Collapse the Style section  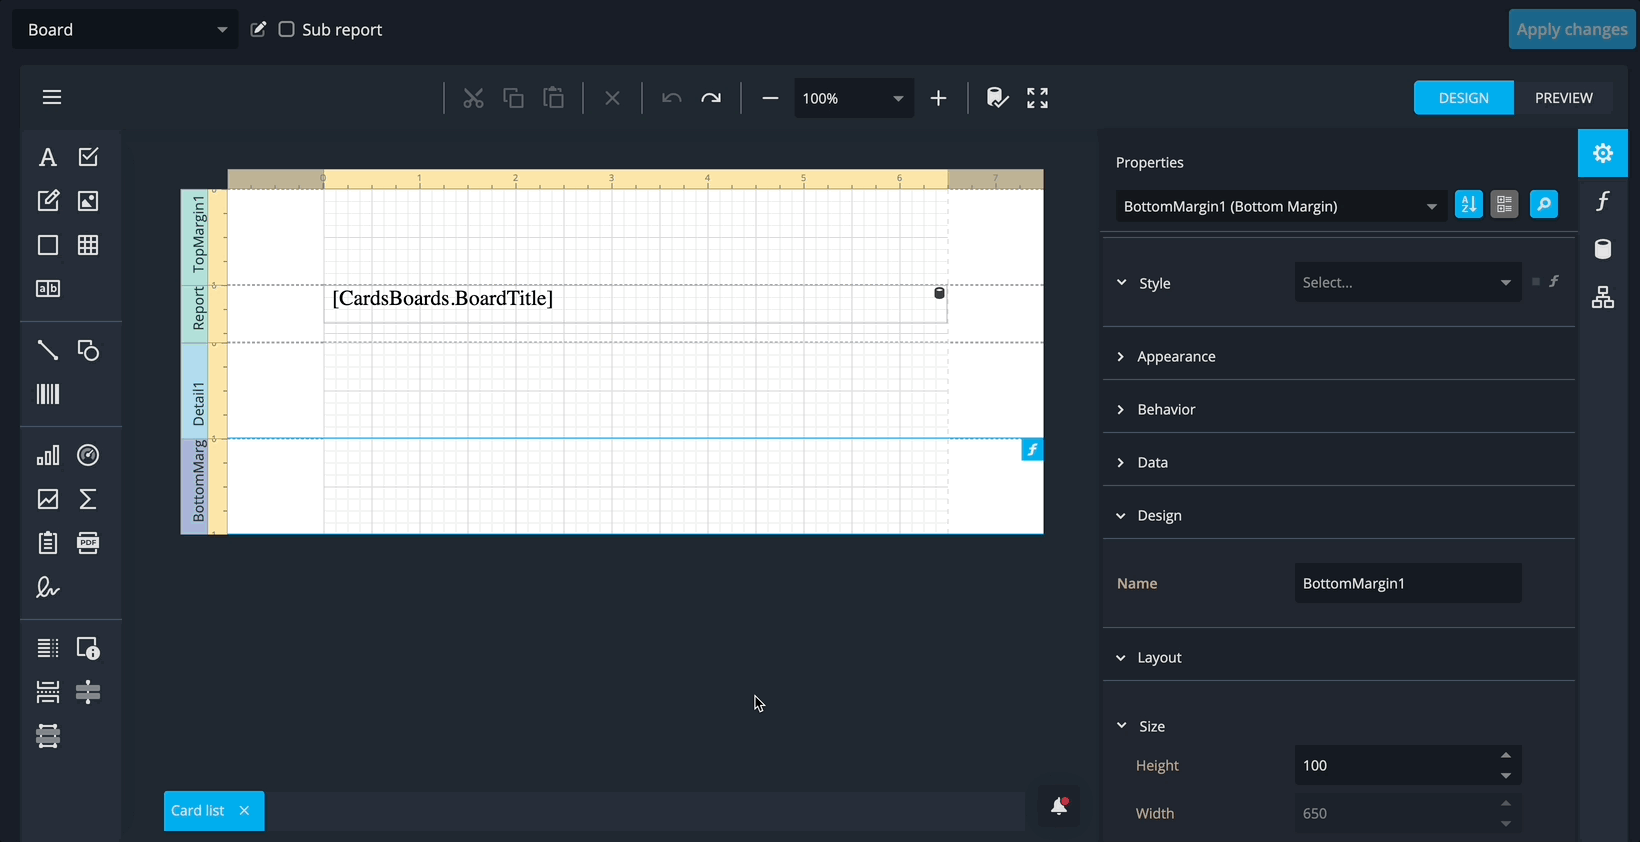point(1121,283)
